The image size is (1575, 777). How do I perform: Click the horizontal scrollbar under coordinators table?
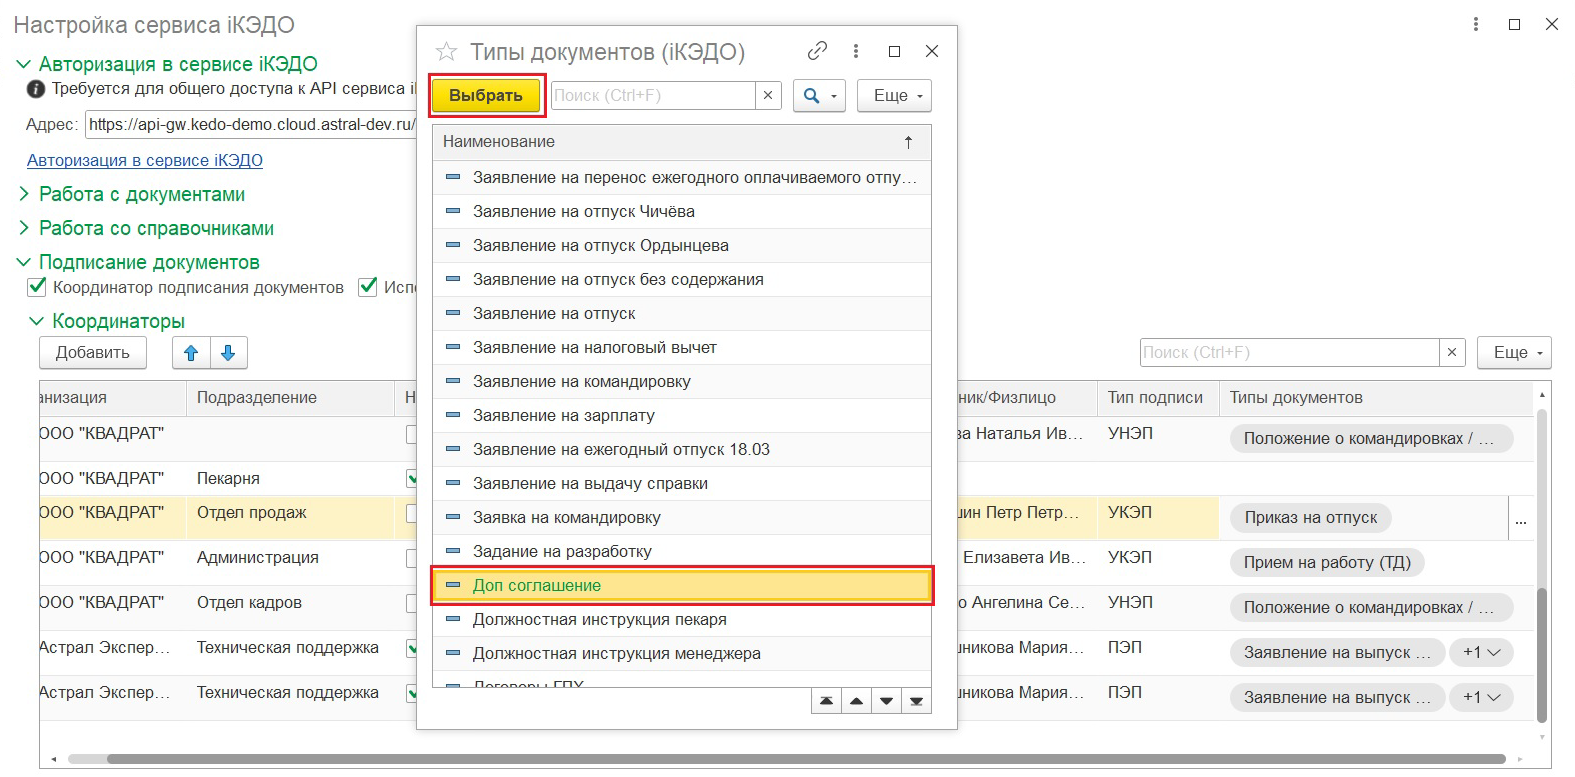(x=800, y=759)
